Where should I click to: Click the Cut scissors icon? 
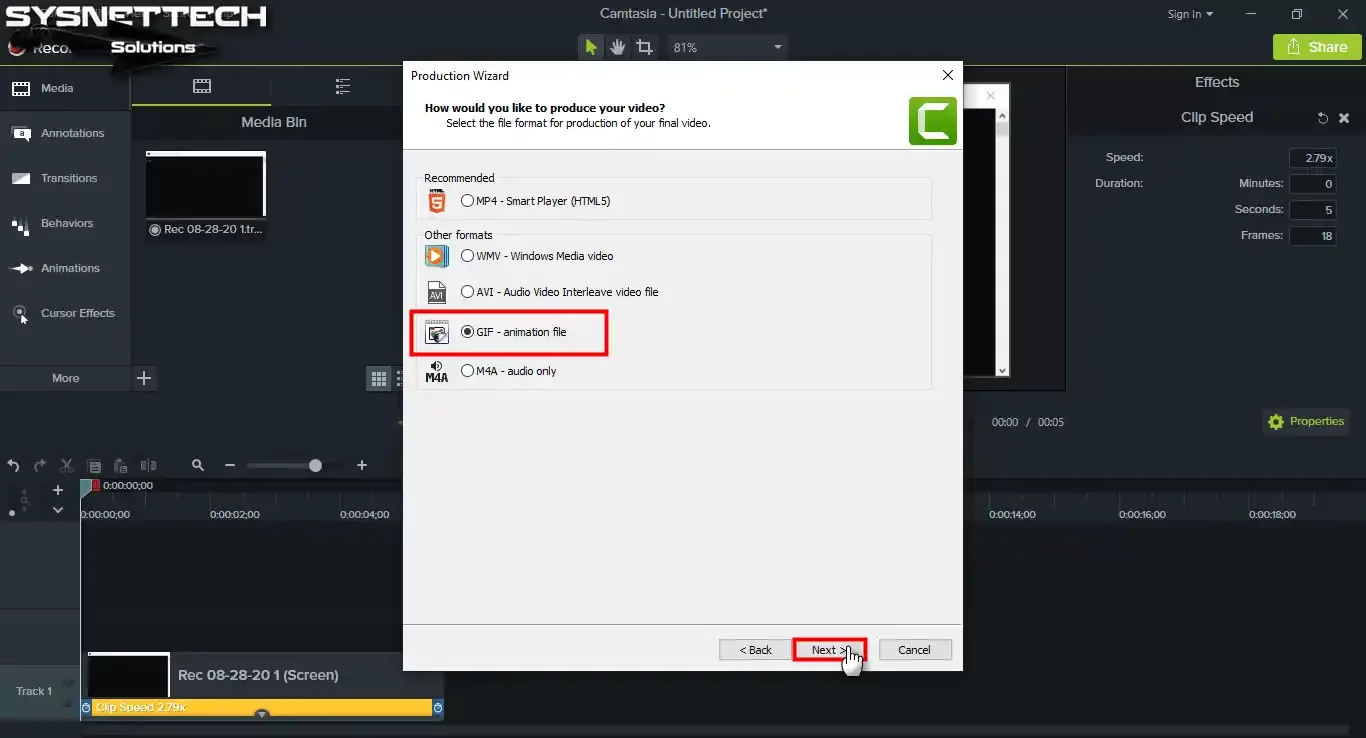67,466
